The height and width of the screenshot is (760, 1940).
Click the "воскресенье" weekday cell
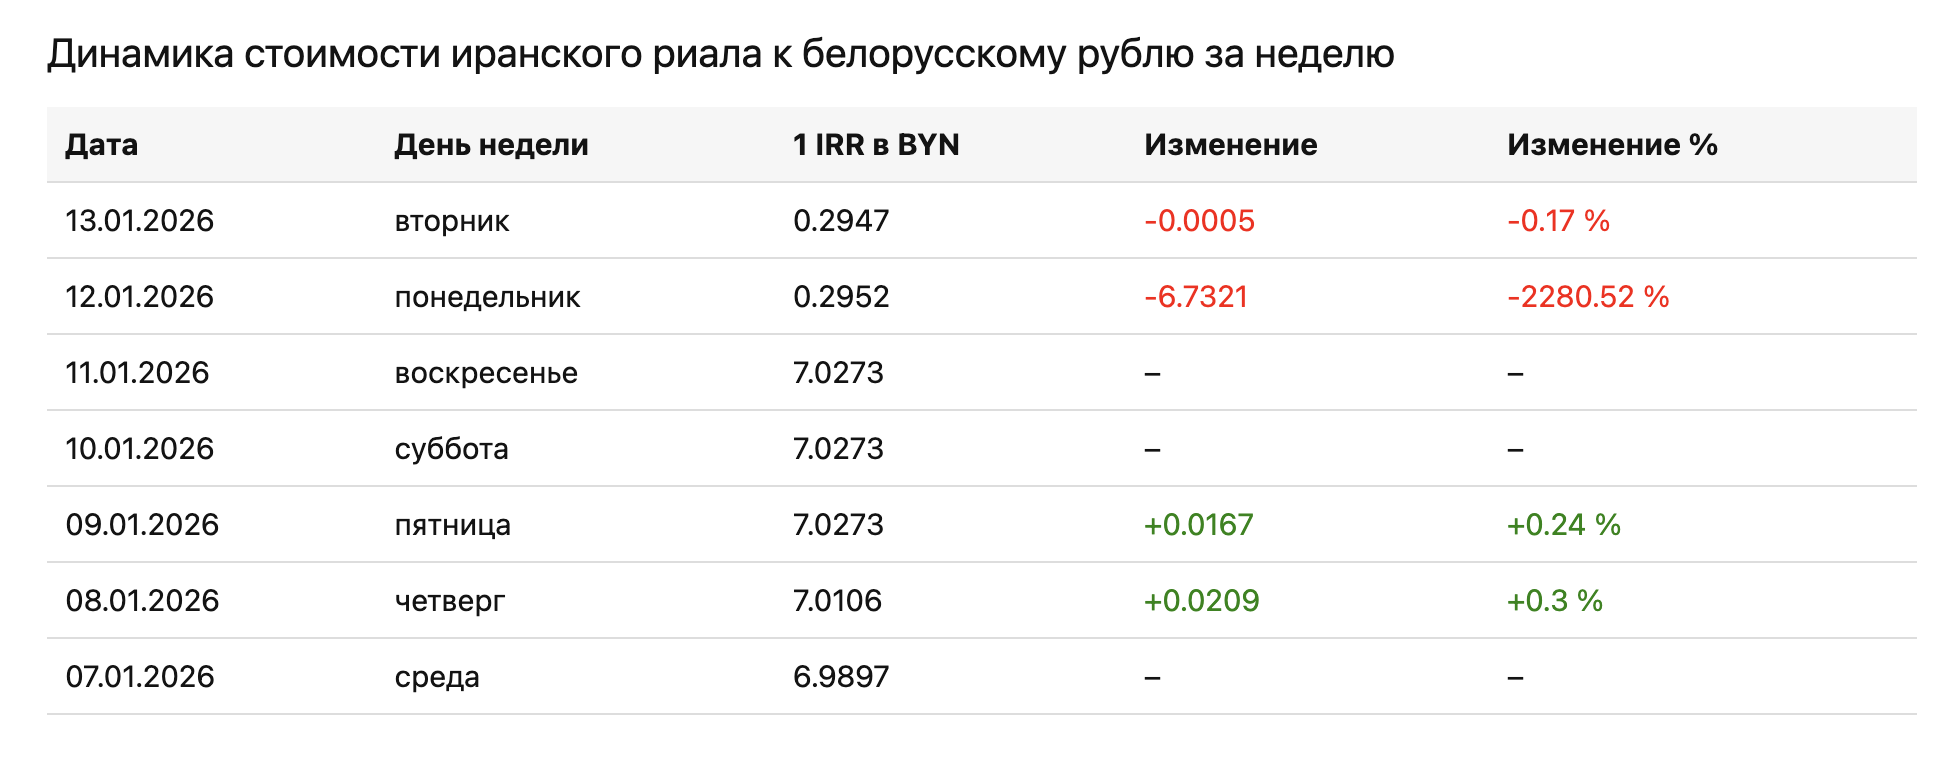pos(486,373)
